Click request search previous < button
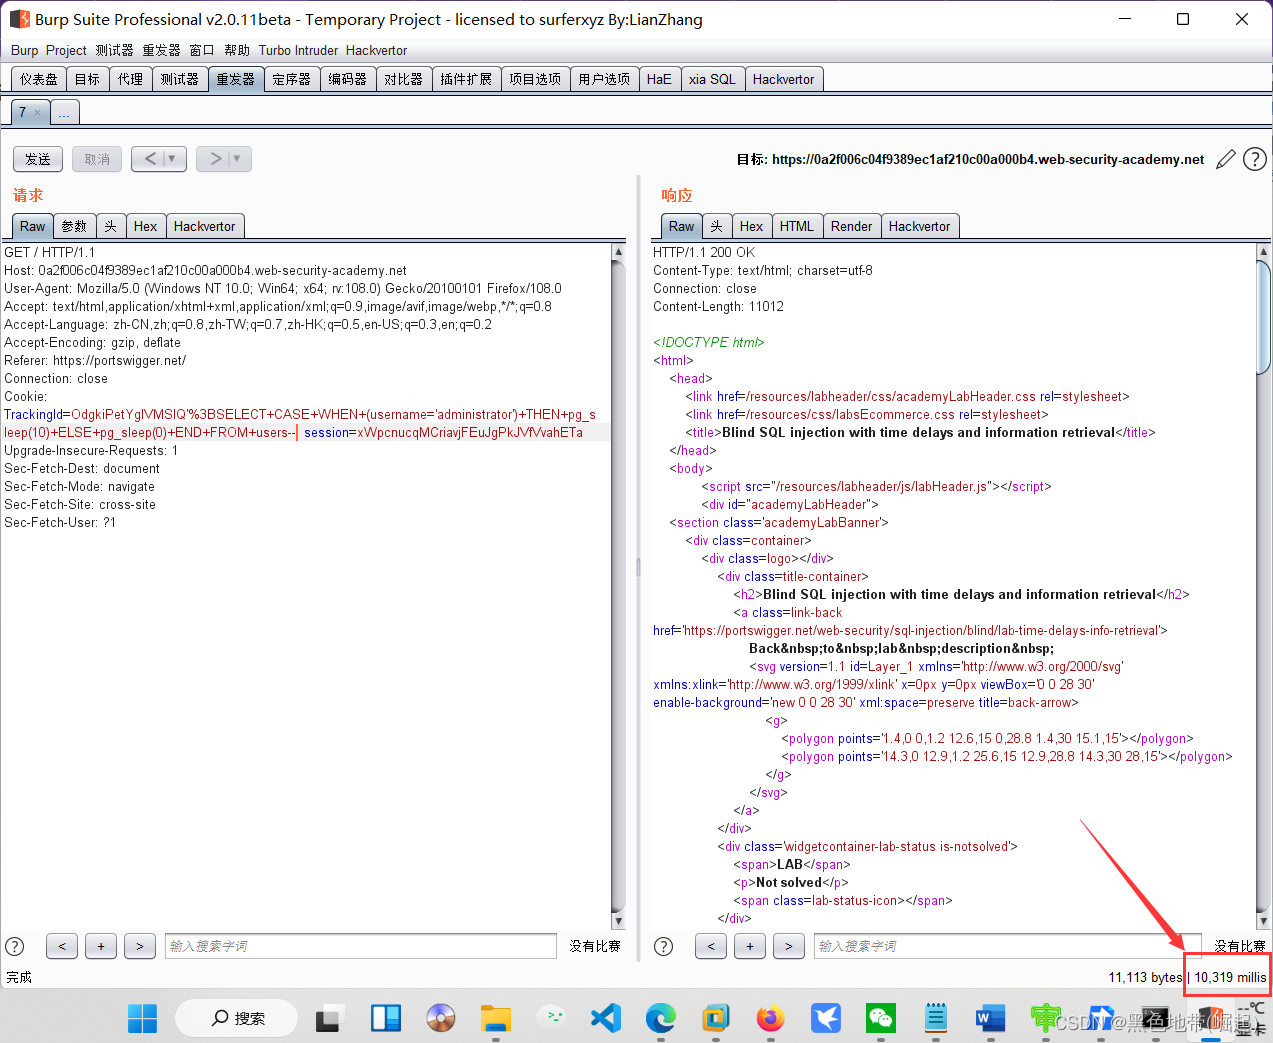 62,946
